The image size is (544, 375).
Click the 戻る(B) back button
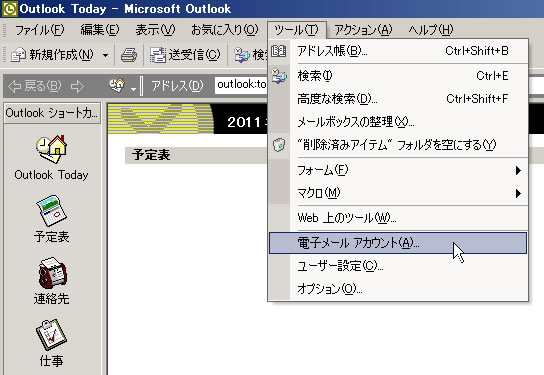pos(34,86)
